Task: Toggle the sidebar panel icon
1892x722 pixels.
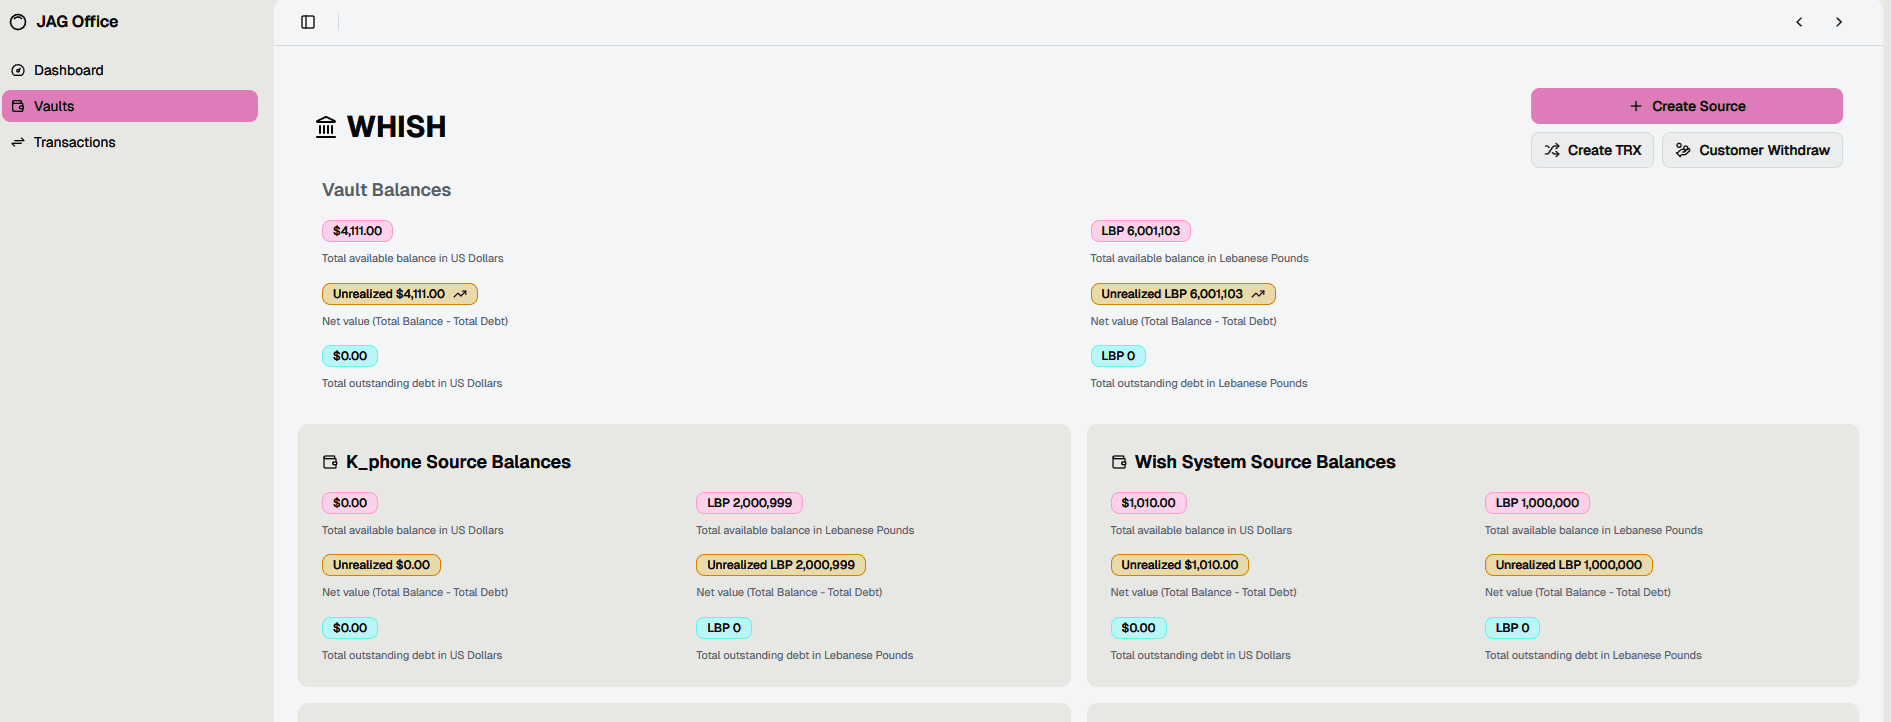Action: pos(308,22)
